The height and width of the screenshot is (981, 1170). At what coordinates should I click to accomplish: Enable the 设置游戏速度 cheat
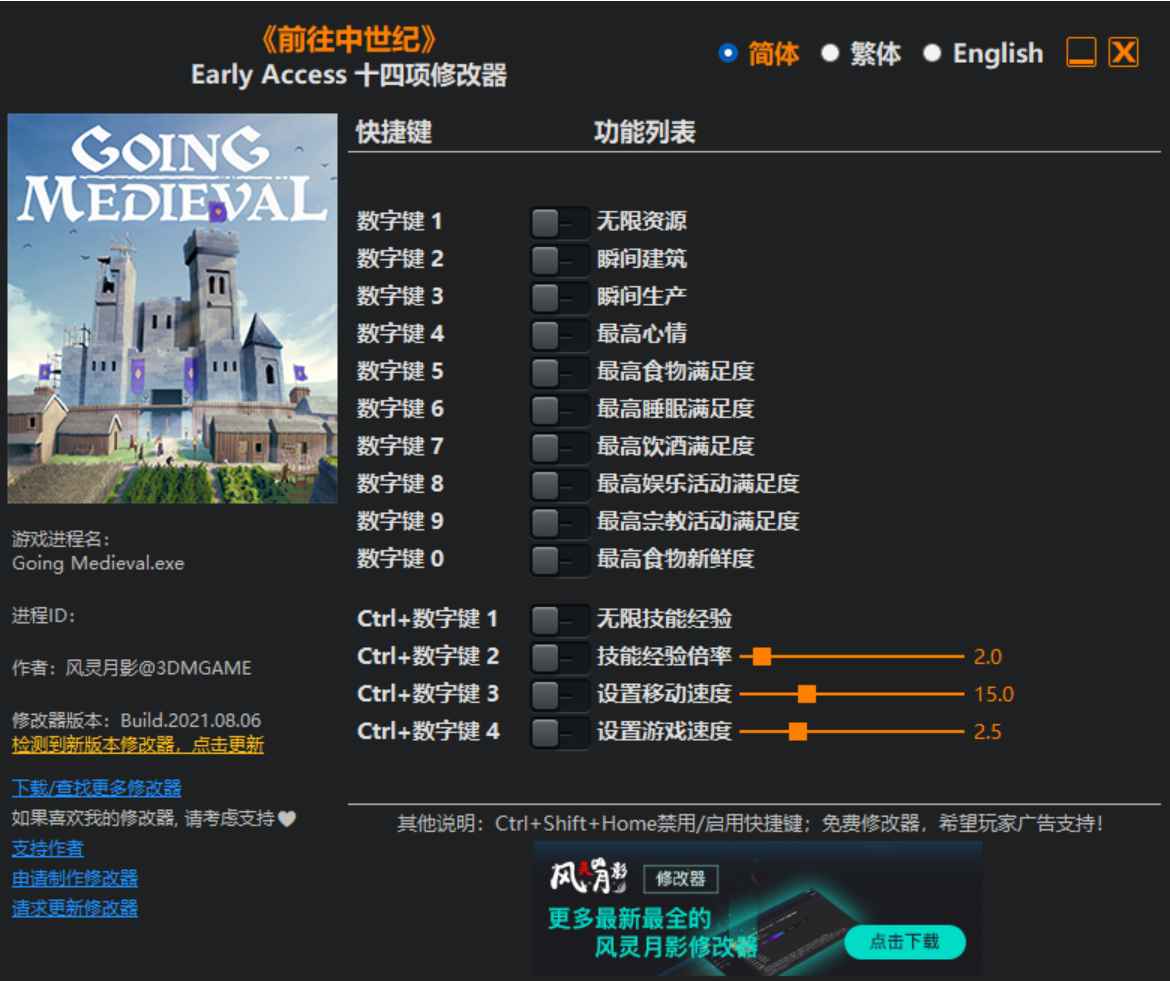point(558,731)
